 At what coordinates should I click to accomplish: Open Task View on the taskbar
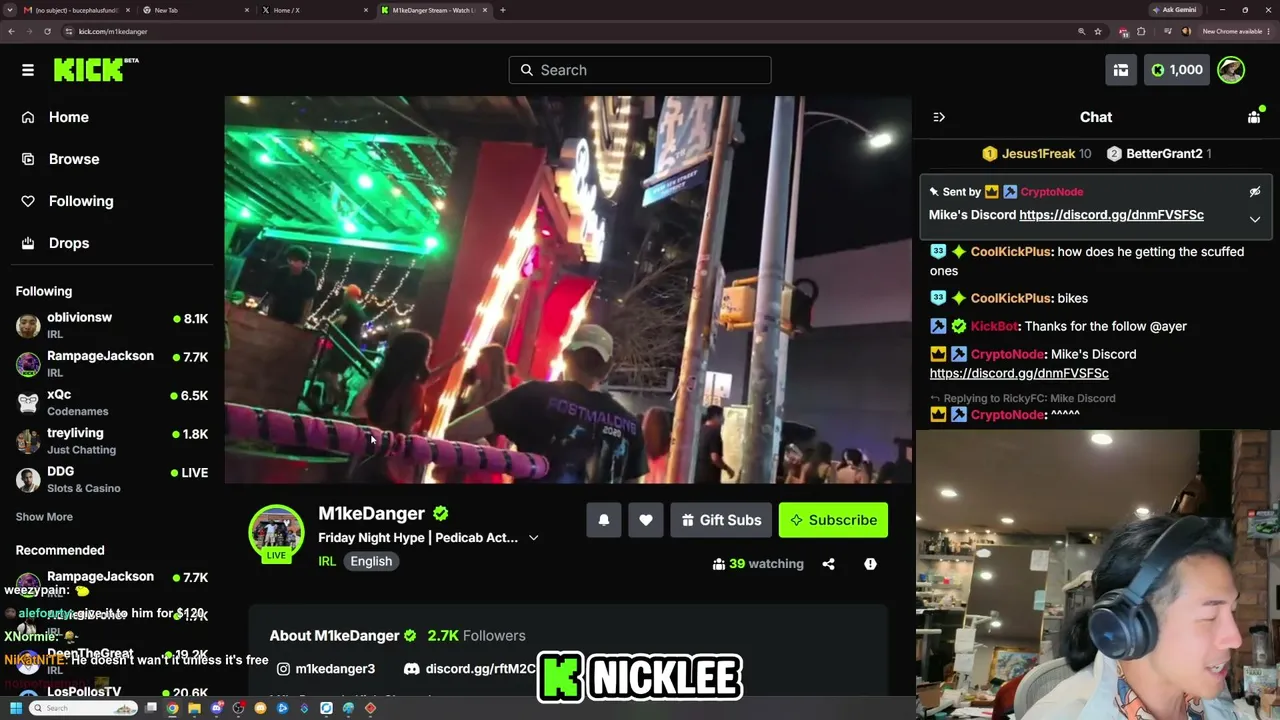151,708
